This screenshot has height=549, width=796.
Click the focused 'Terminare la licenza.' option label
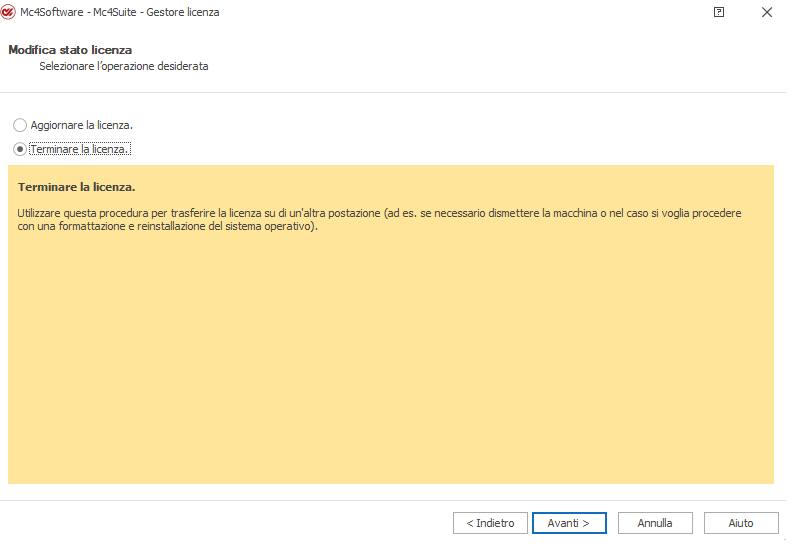click(x=80, y=149)
